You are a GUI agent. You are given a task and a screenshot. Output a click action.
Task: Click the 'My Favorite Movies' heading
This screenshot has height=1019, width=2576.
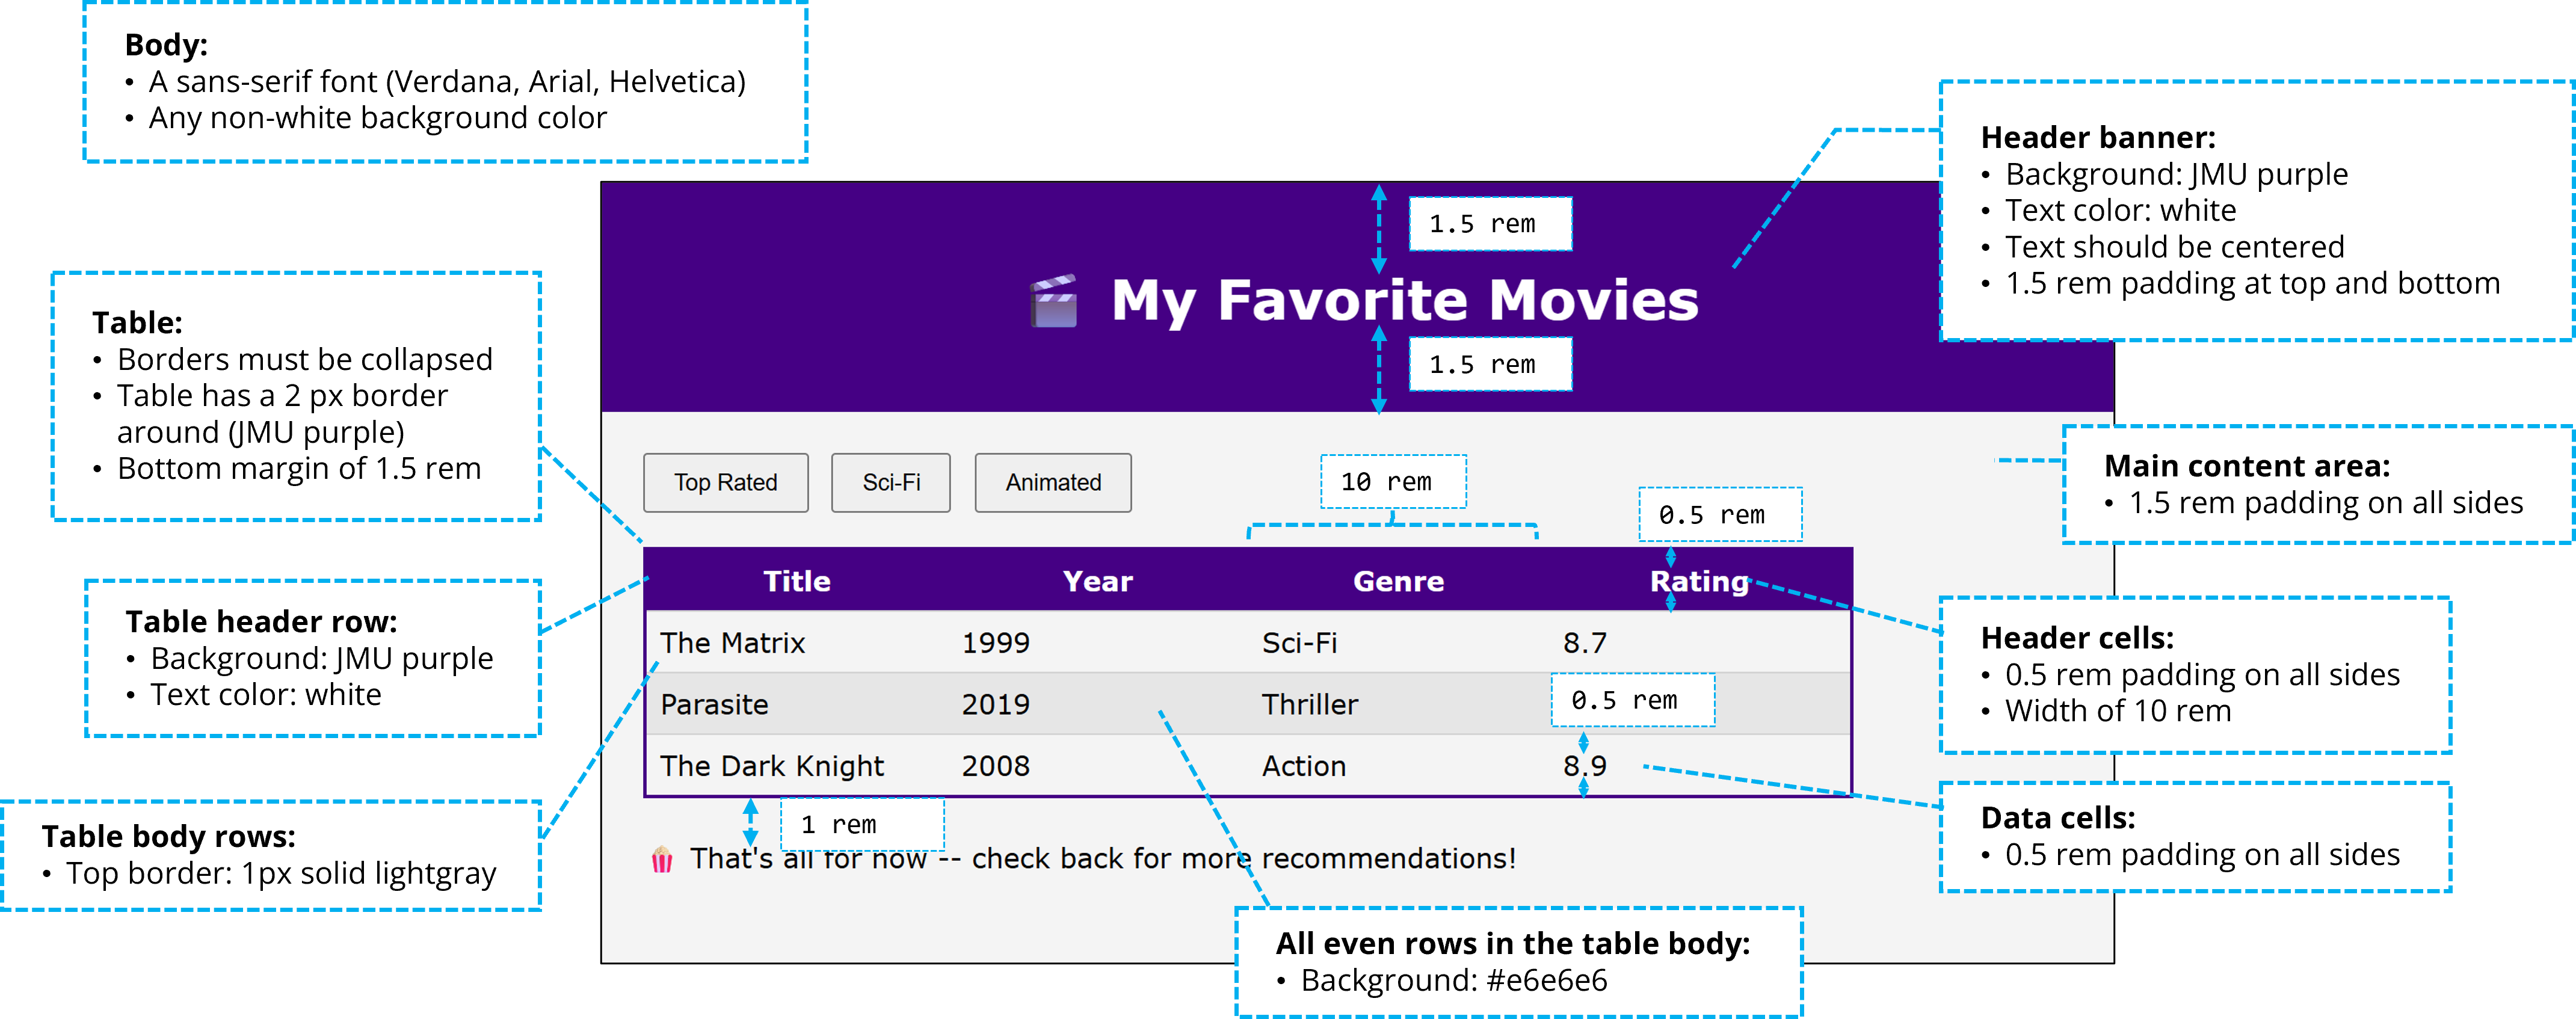pos(1404,300)
